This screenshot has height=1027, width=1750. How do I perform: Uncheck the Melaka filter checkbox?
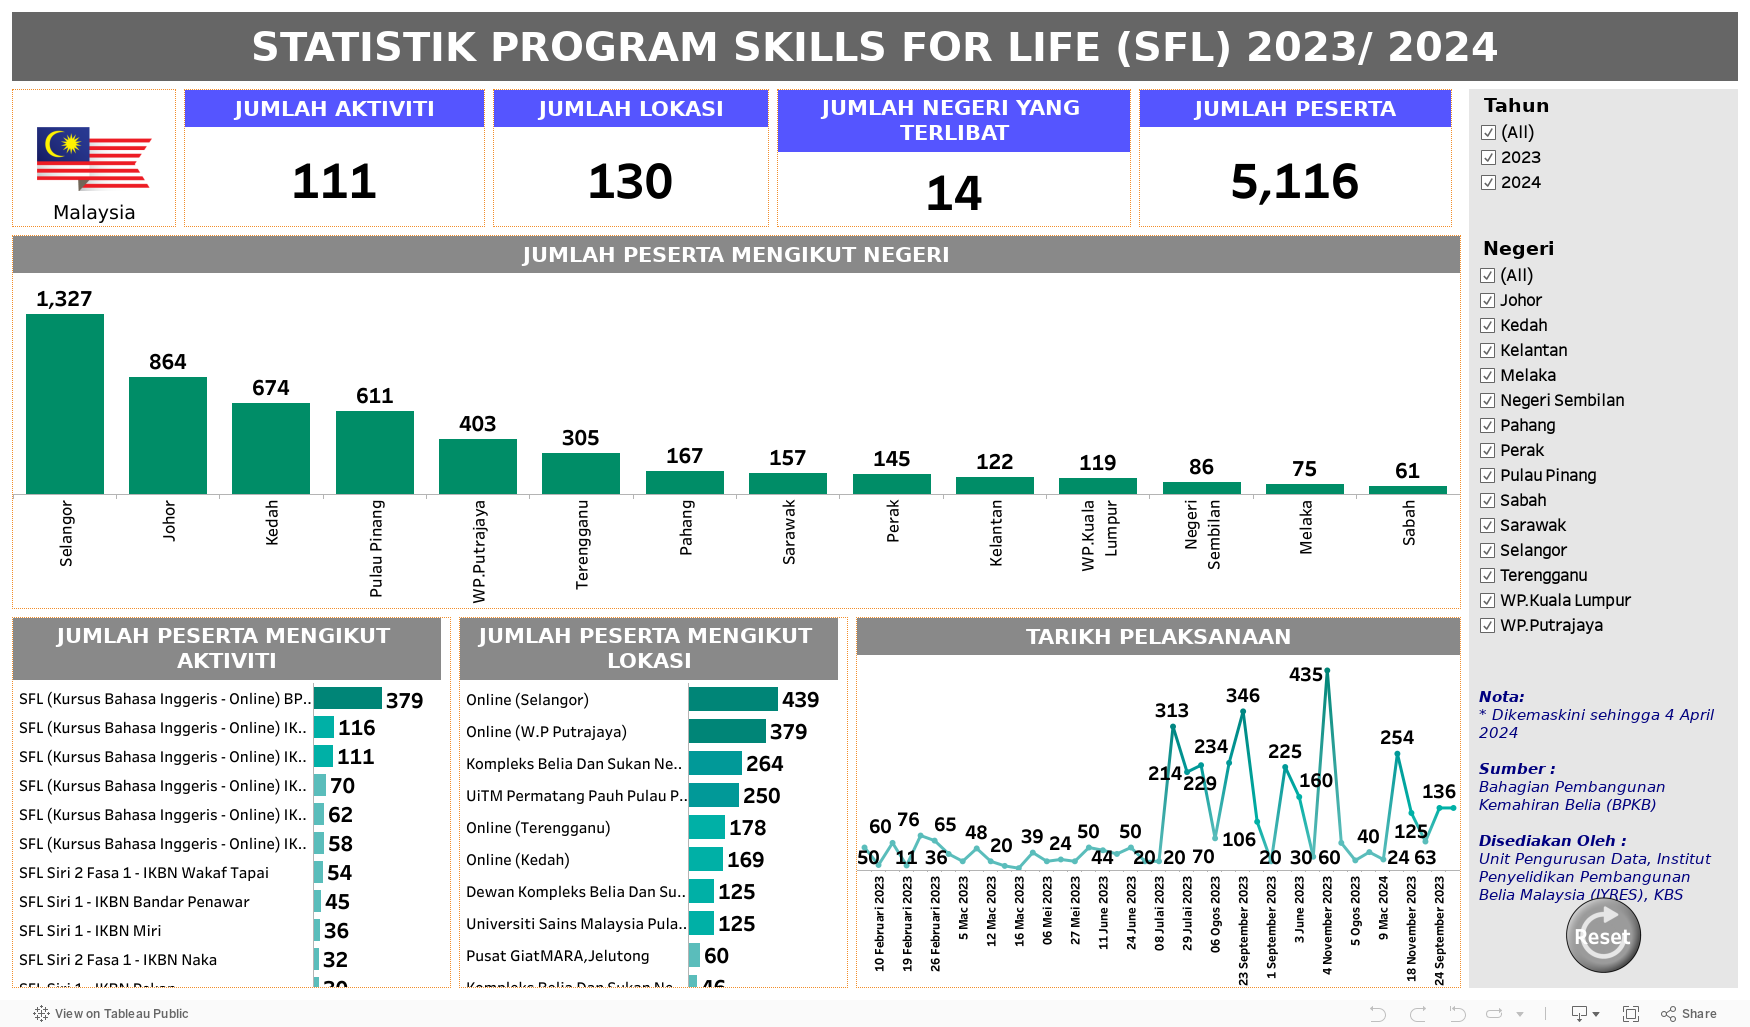(x=1488, y=375)
